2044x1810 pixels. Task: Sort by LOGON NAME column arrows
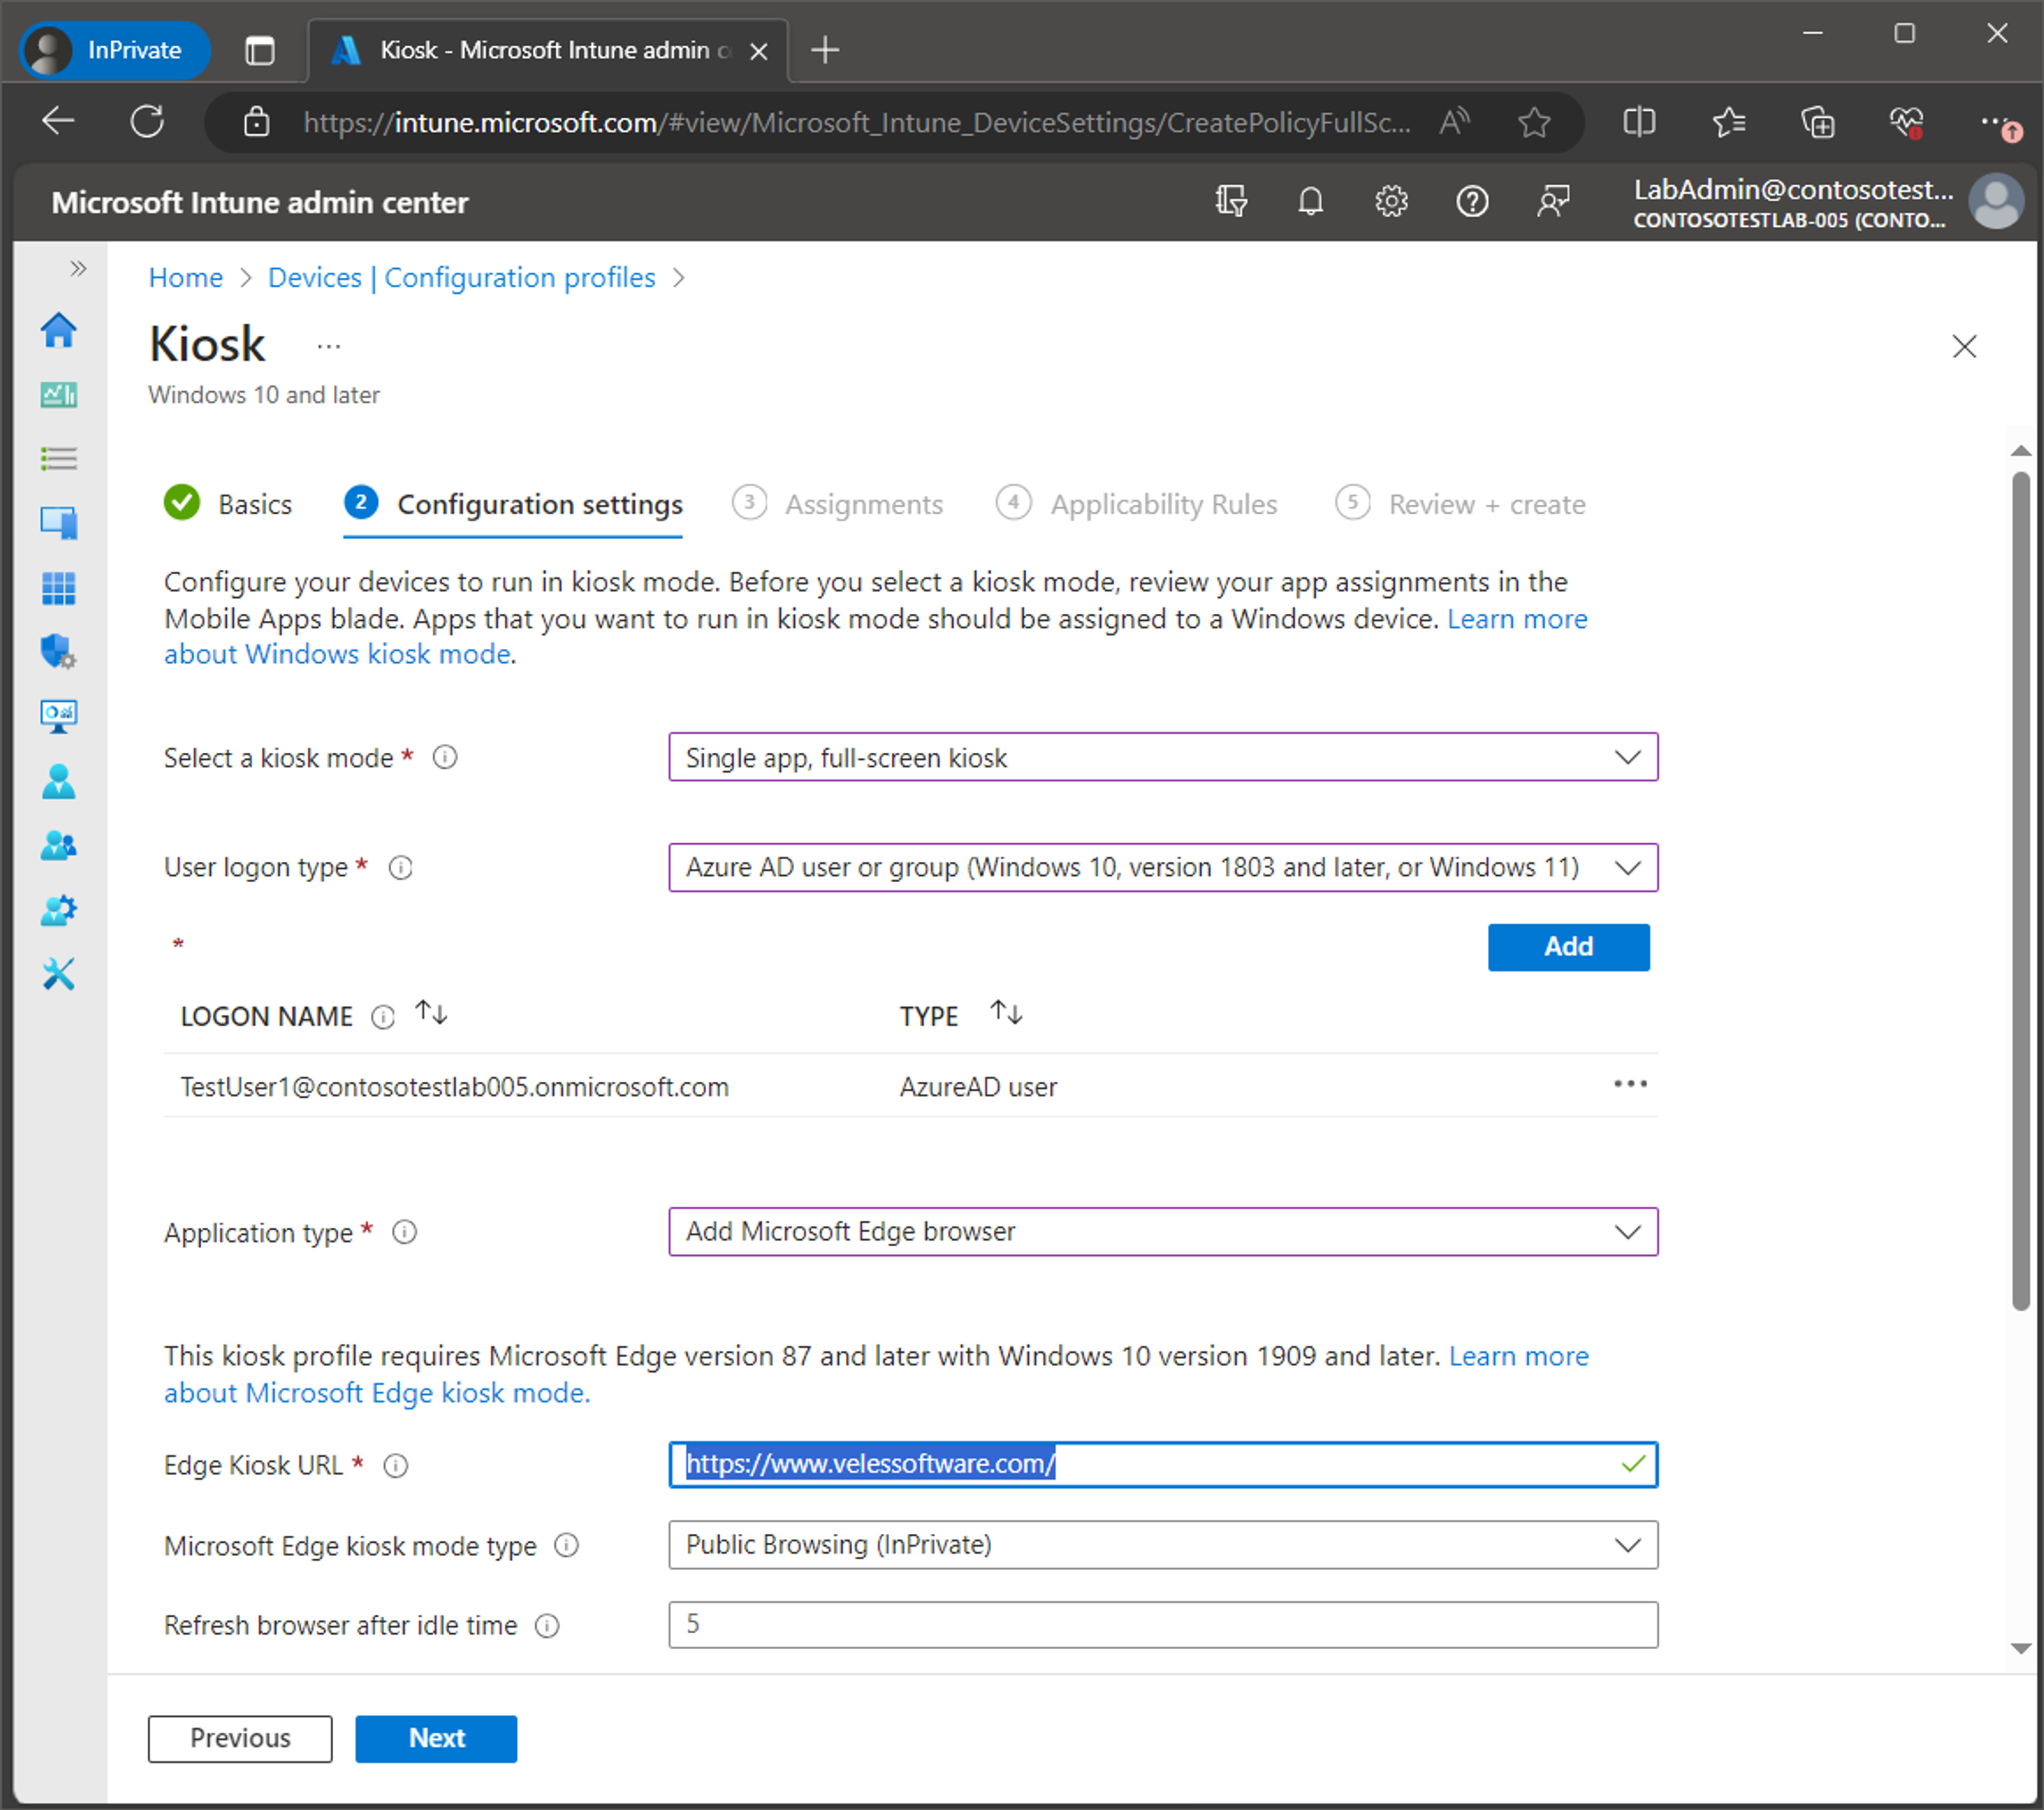tap(432, 1013)
